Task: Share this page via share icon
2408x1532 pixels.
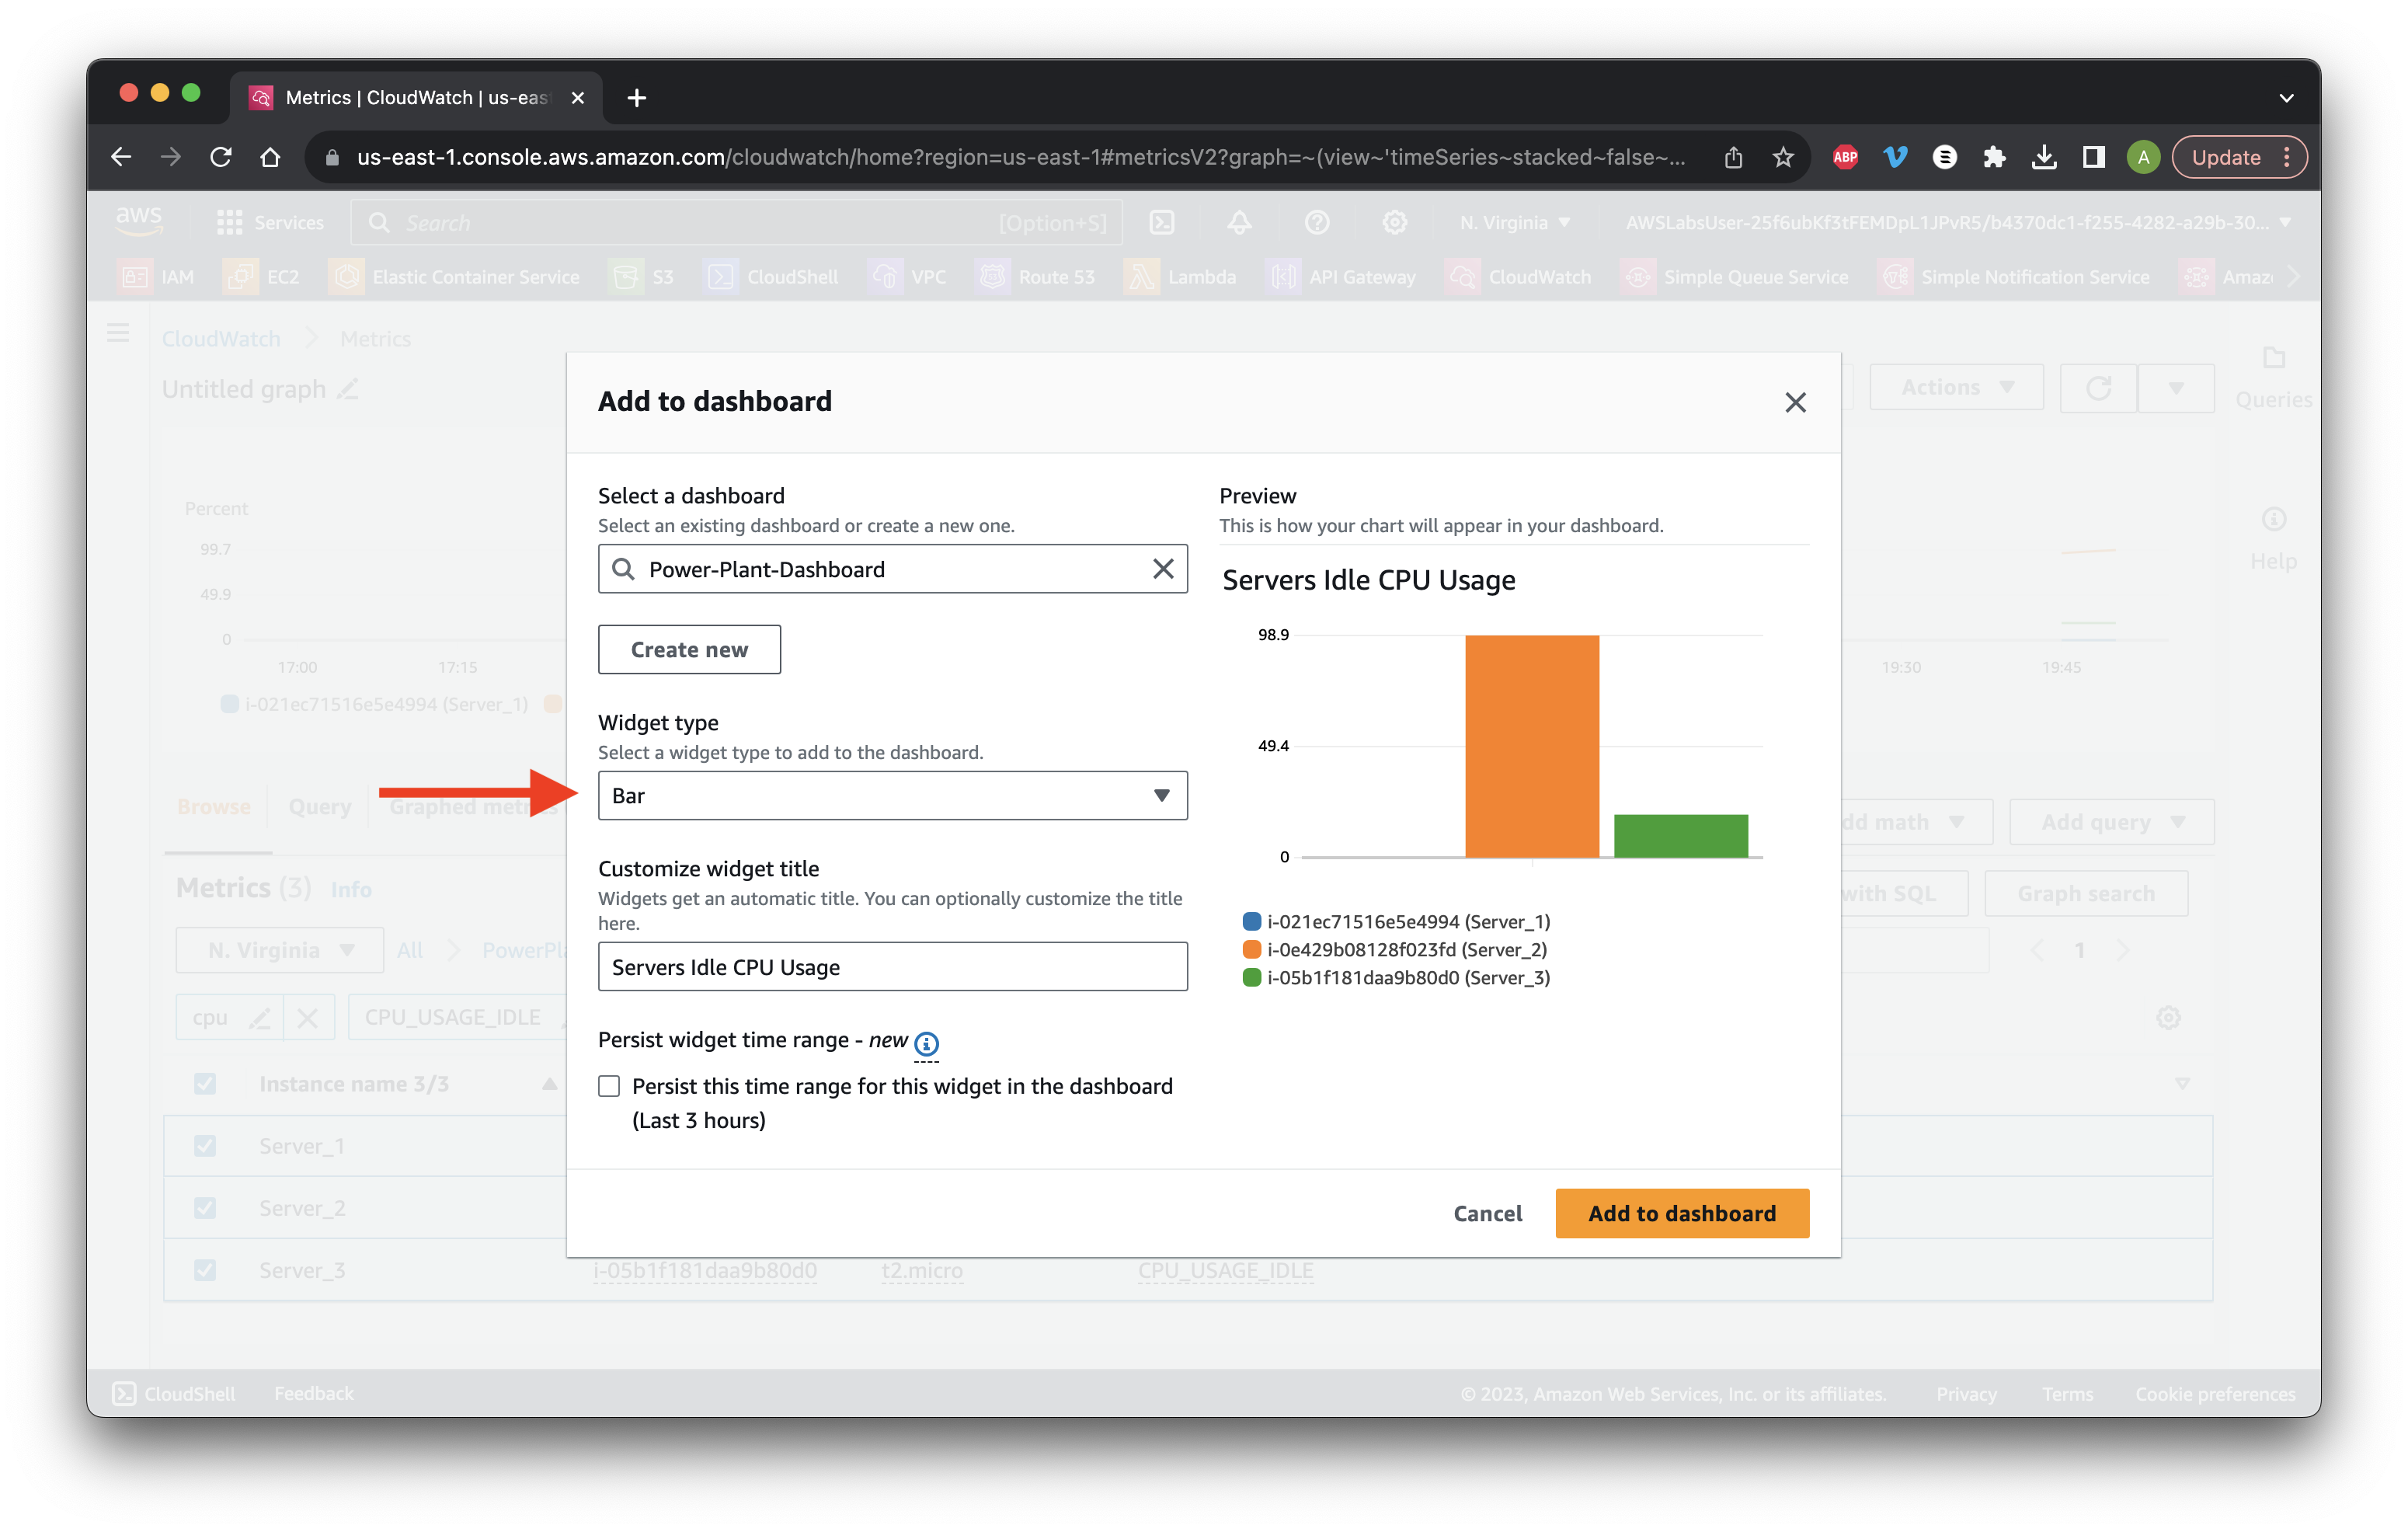Action: (1733, 157)
